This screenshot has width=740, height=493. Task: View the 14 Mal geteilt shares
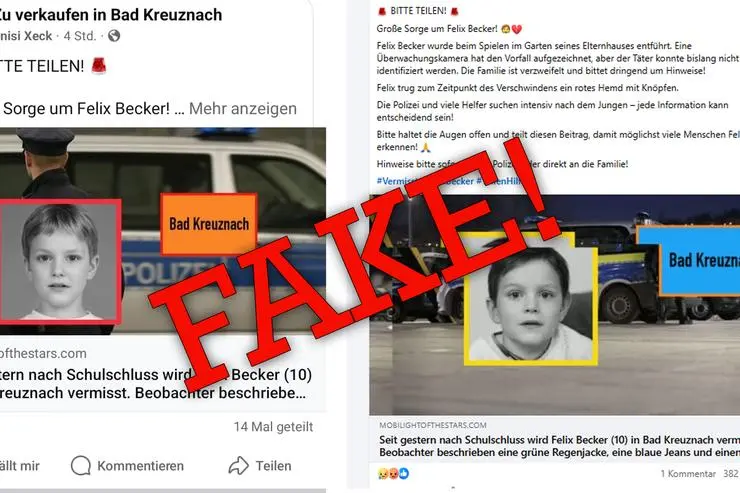273,427
